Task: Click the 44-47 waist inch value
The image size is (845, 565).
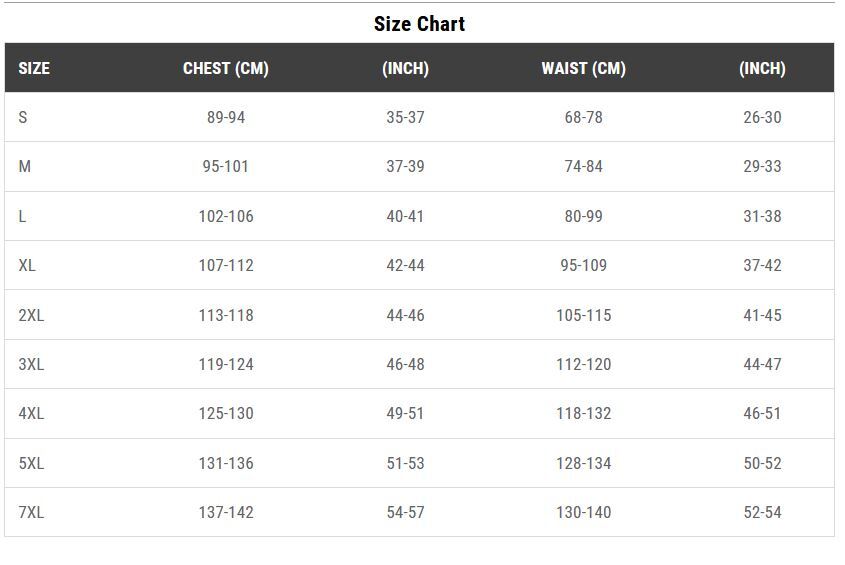Action: coord(762,364)
